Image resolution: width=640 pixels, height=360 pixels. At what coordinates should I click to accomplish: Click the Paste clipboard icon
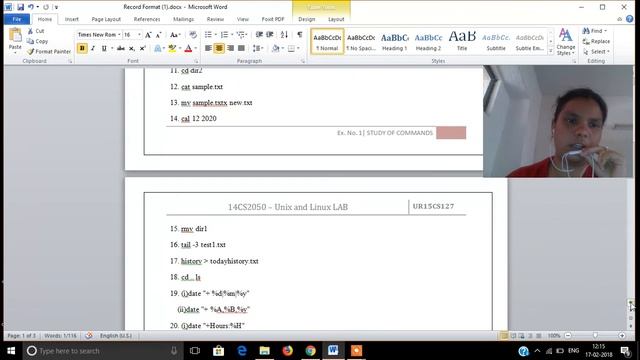[x=15, y=36]
